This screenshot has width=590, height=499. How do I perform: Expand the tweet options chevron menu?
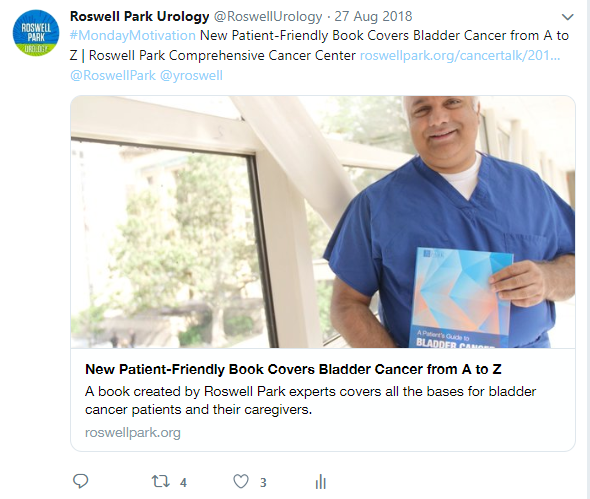click(567, 17)
